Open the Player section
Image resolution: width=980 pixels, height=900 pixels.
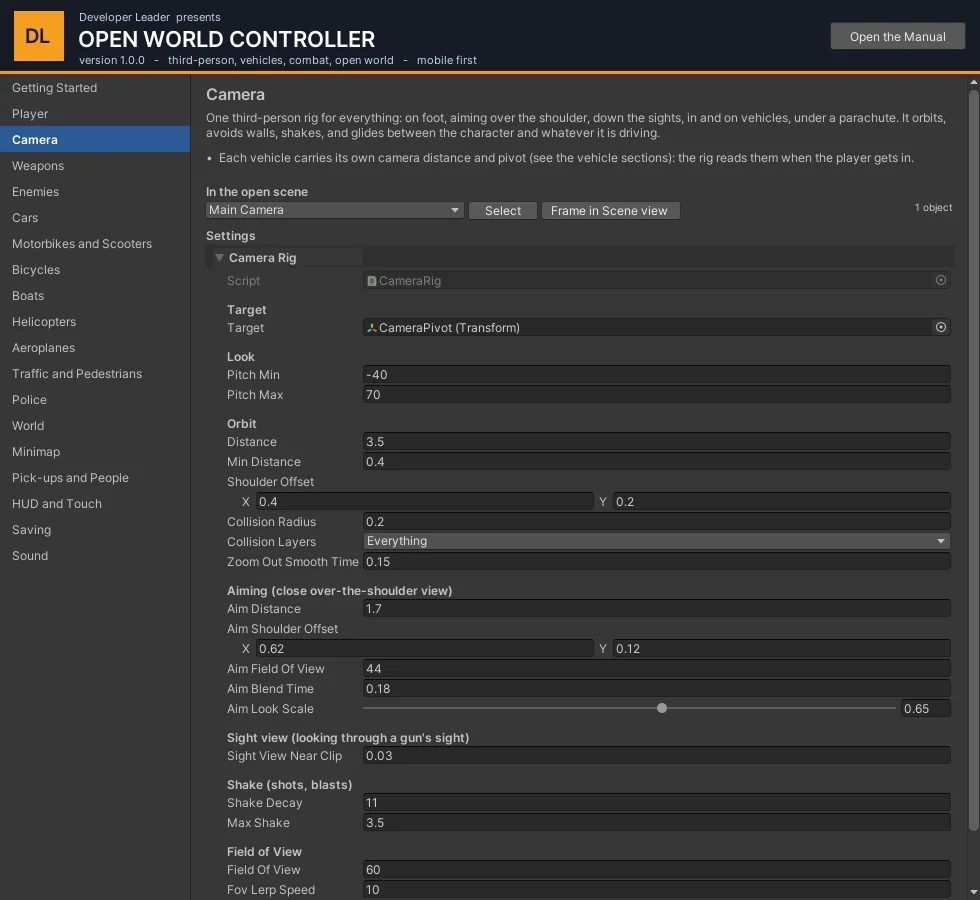[95, 114]
